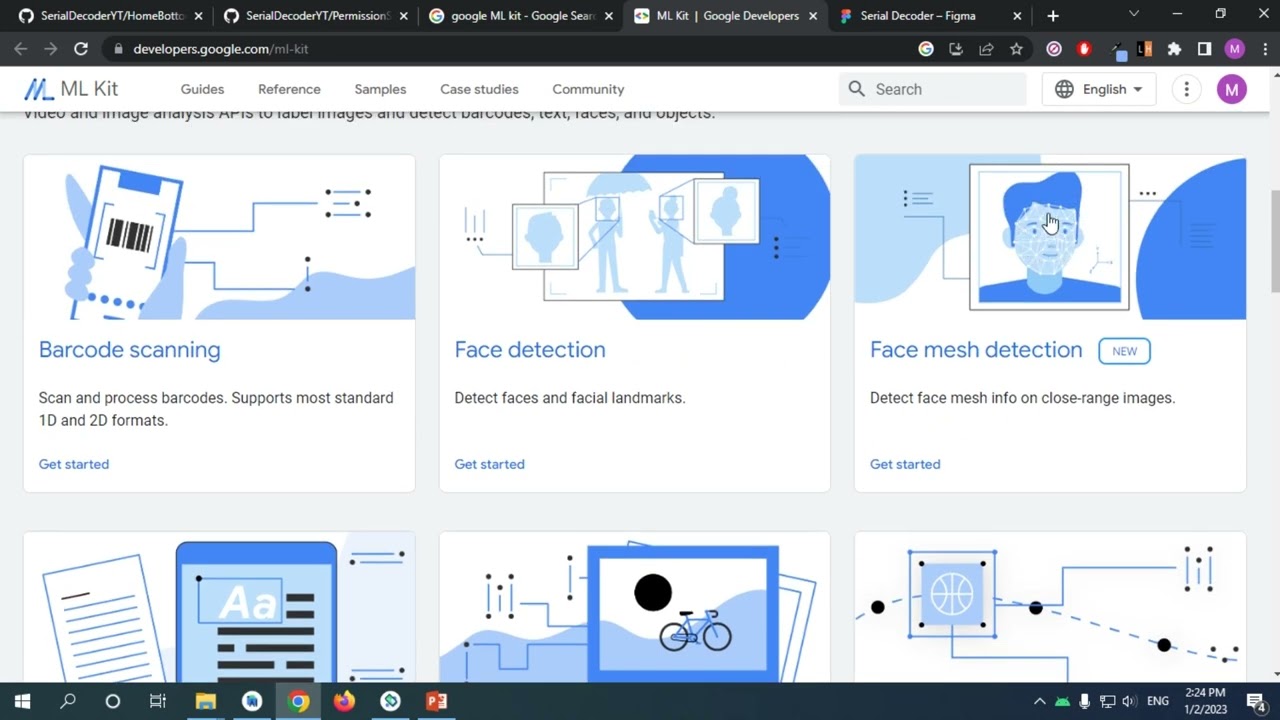Open the English language dropdown
This screenshot has width=1280, height=720.
[1099, 89]
